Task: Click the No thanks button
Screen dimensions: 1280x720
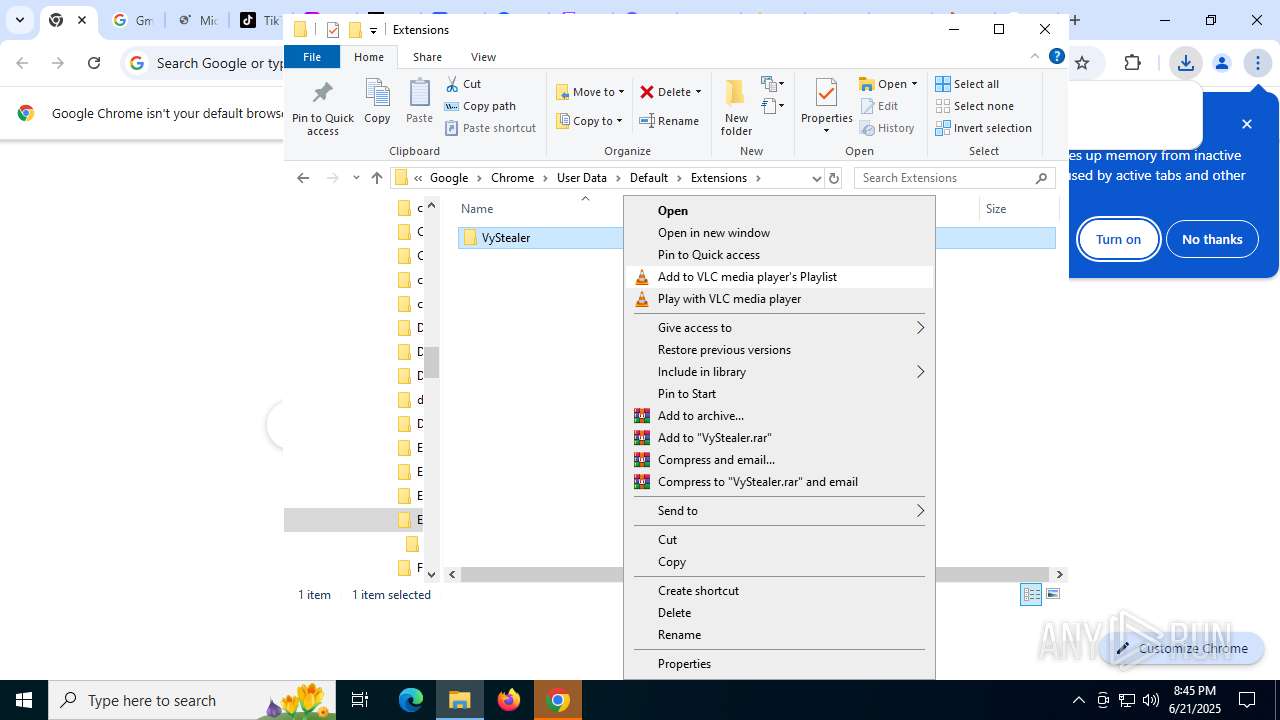Action: (1212, 239)
